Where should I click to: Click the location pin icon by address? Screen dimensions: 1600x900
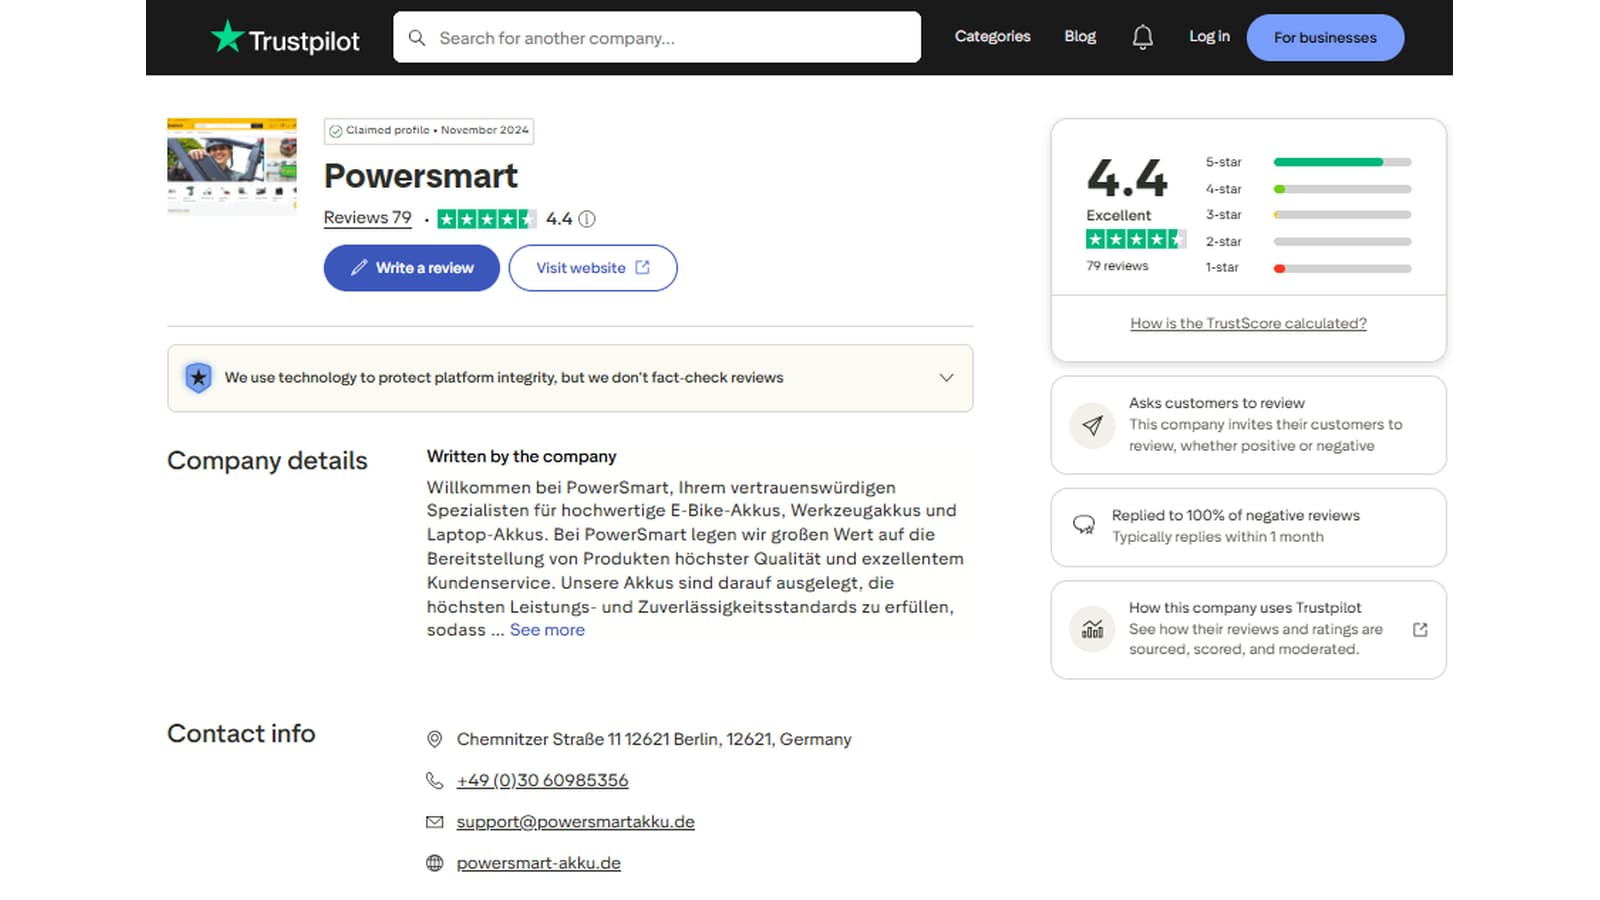click(x=434, y=739)
